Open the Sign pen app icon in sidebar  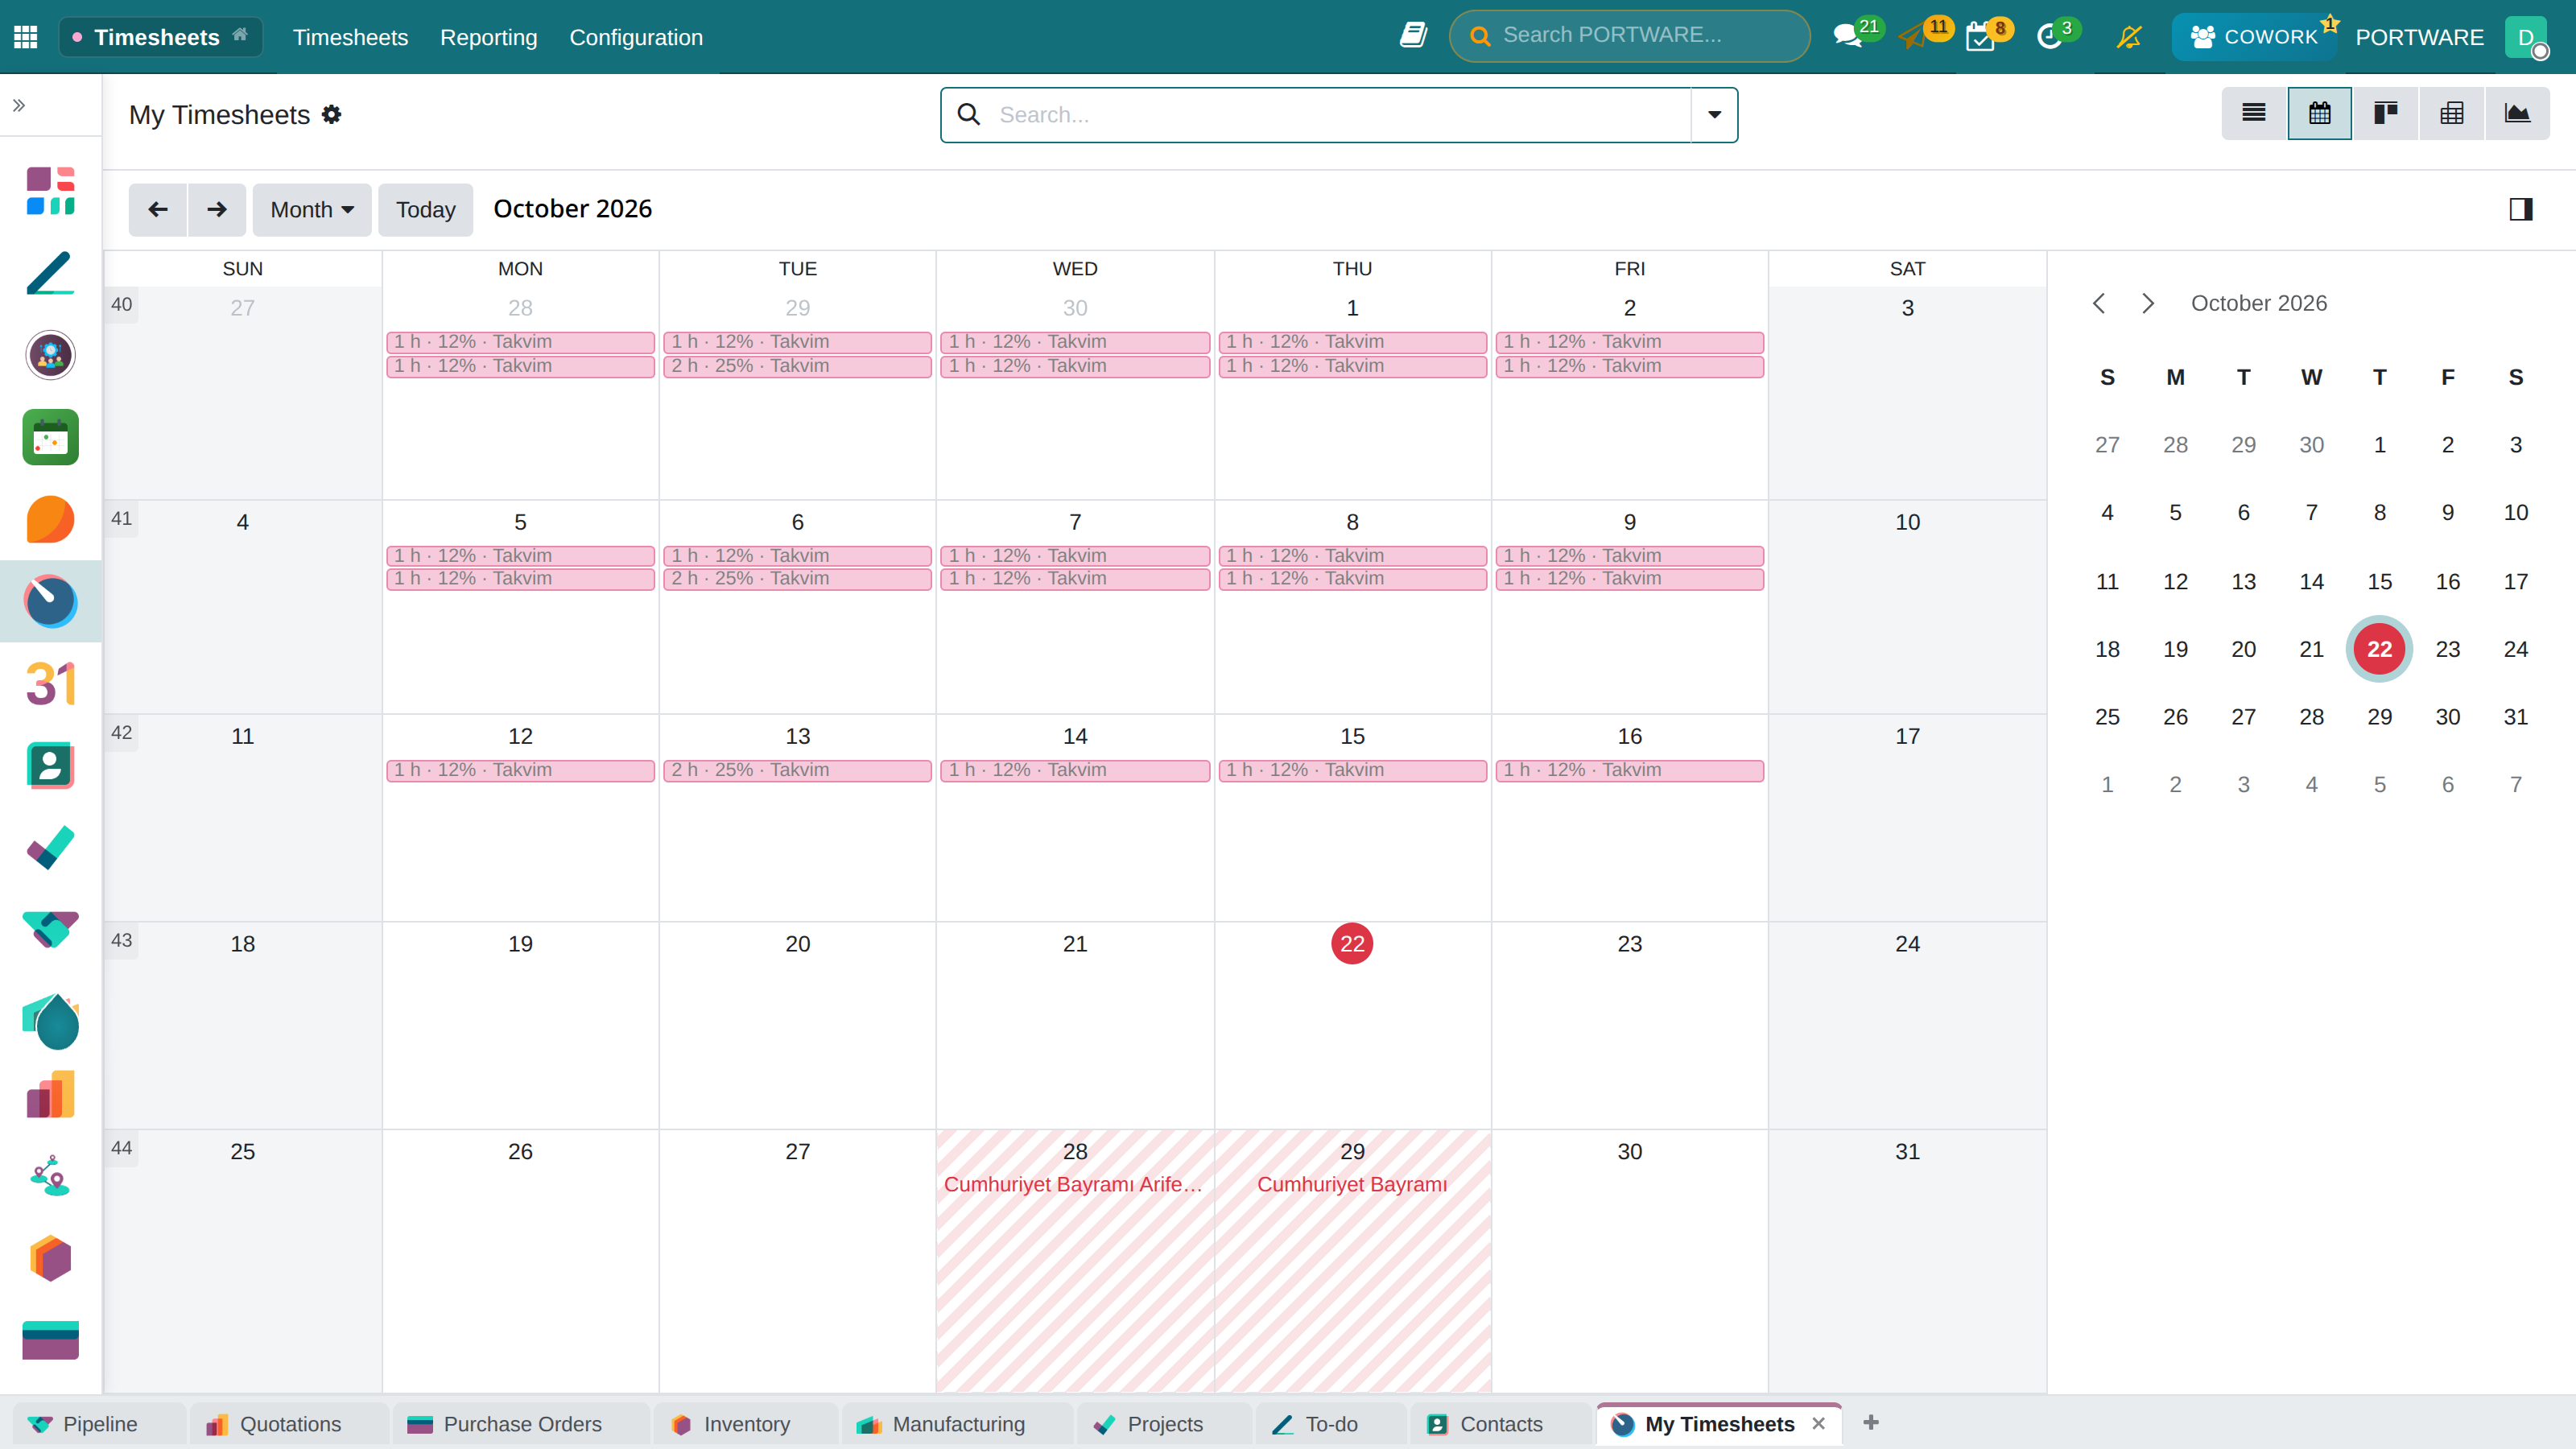click(51, 273)
